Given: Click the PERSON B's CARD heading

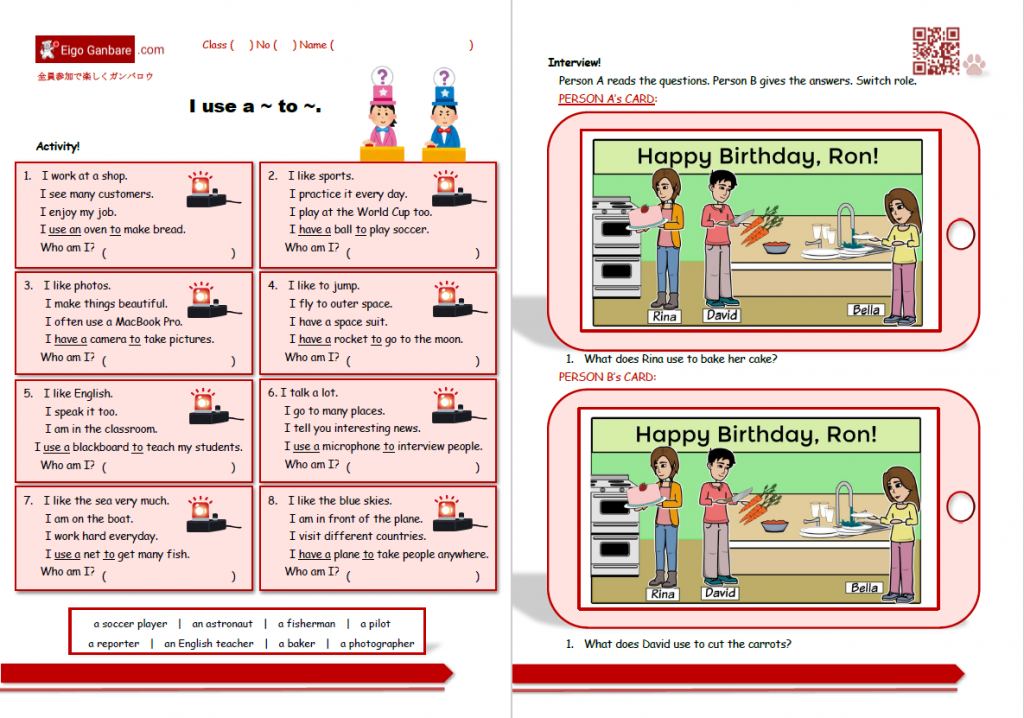Looking at the screenshot, I should (606, 376).
